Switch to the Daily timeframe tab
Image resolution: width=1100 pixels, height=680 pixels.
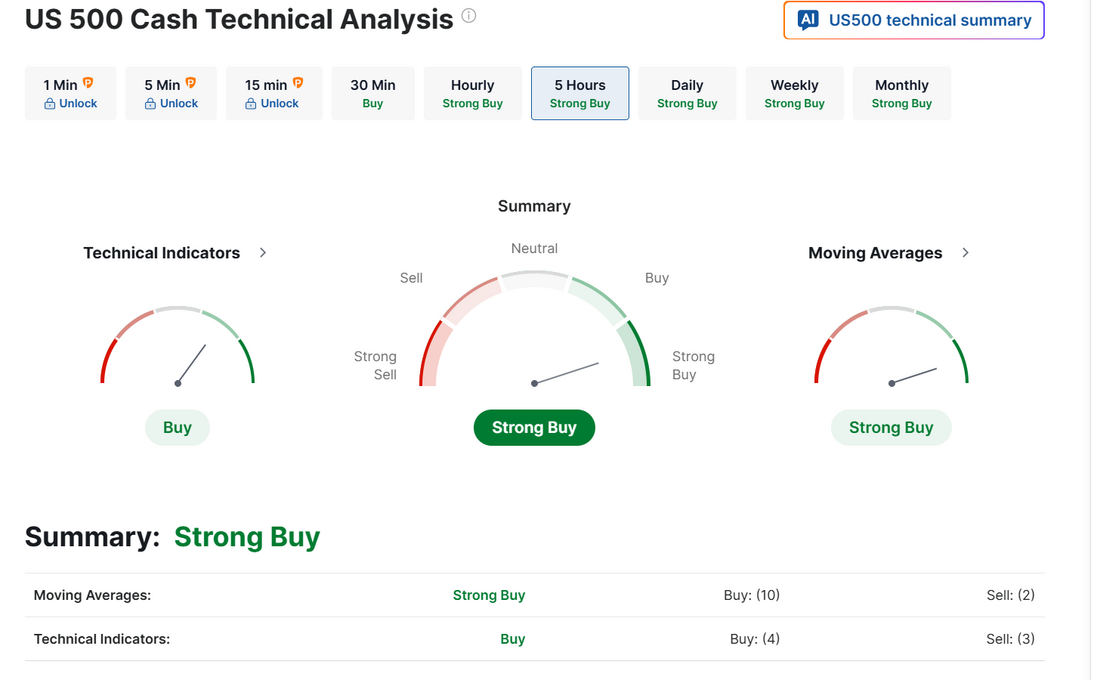pyautogui.click(x=687, y=93)
